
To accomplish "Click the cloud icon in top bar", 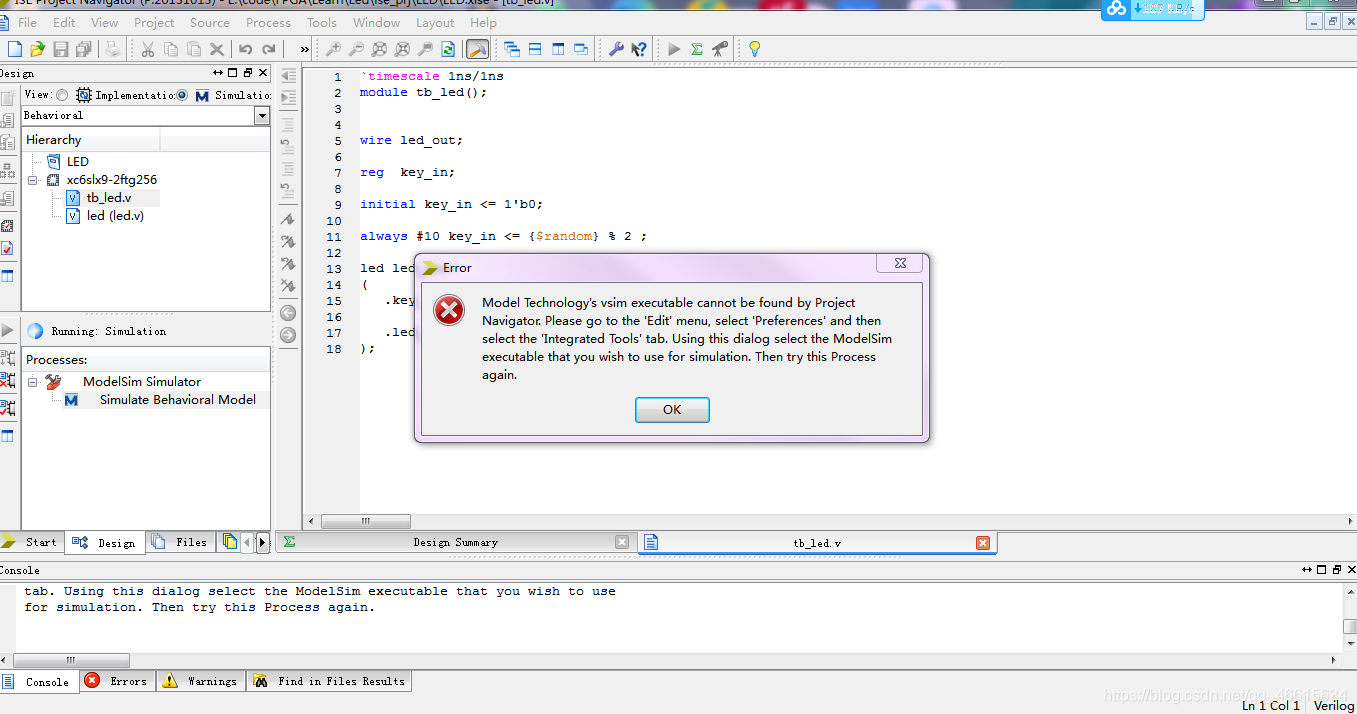I will [1116, 9].
